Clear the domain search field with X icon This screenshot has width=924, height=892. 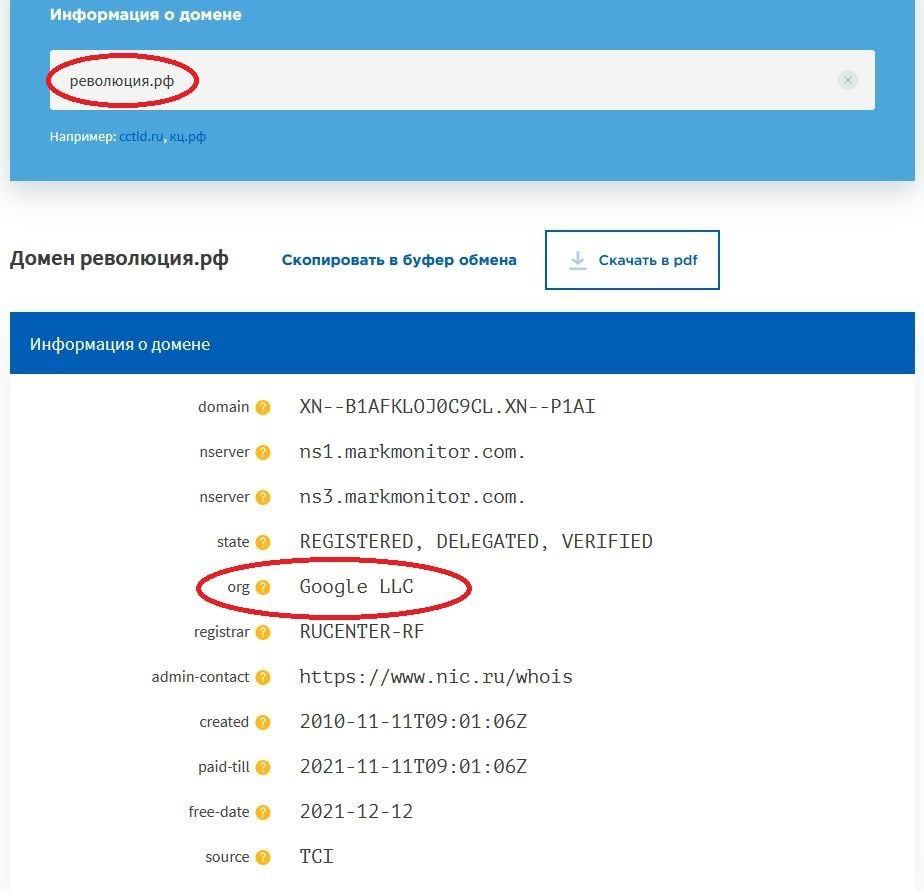click(x=847, y=80)
